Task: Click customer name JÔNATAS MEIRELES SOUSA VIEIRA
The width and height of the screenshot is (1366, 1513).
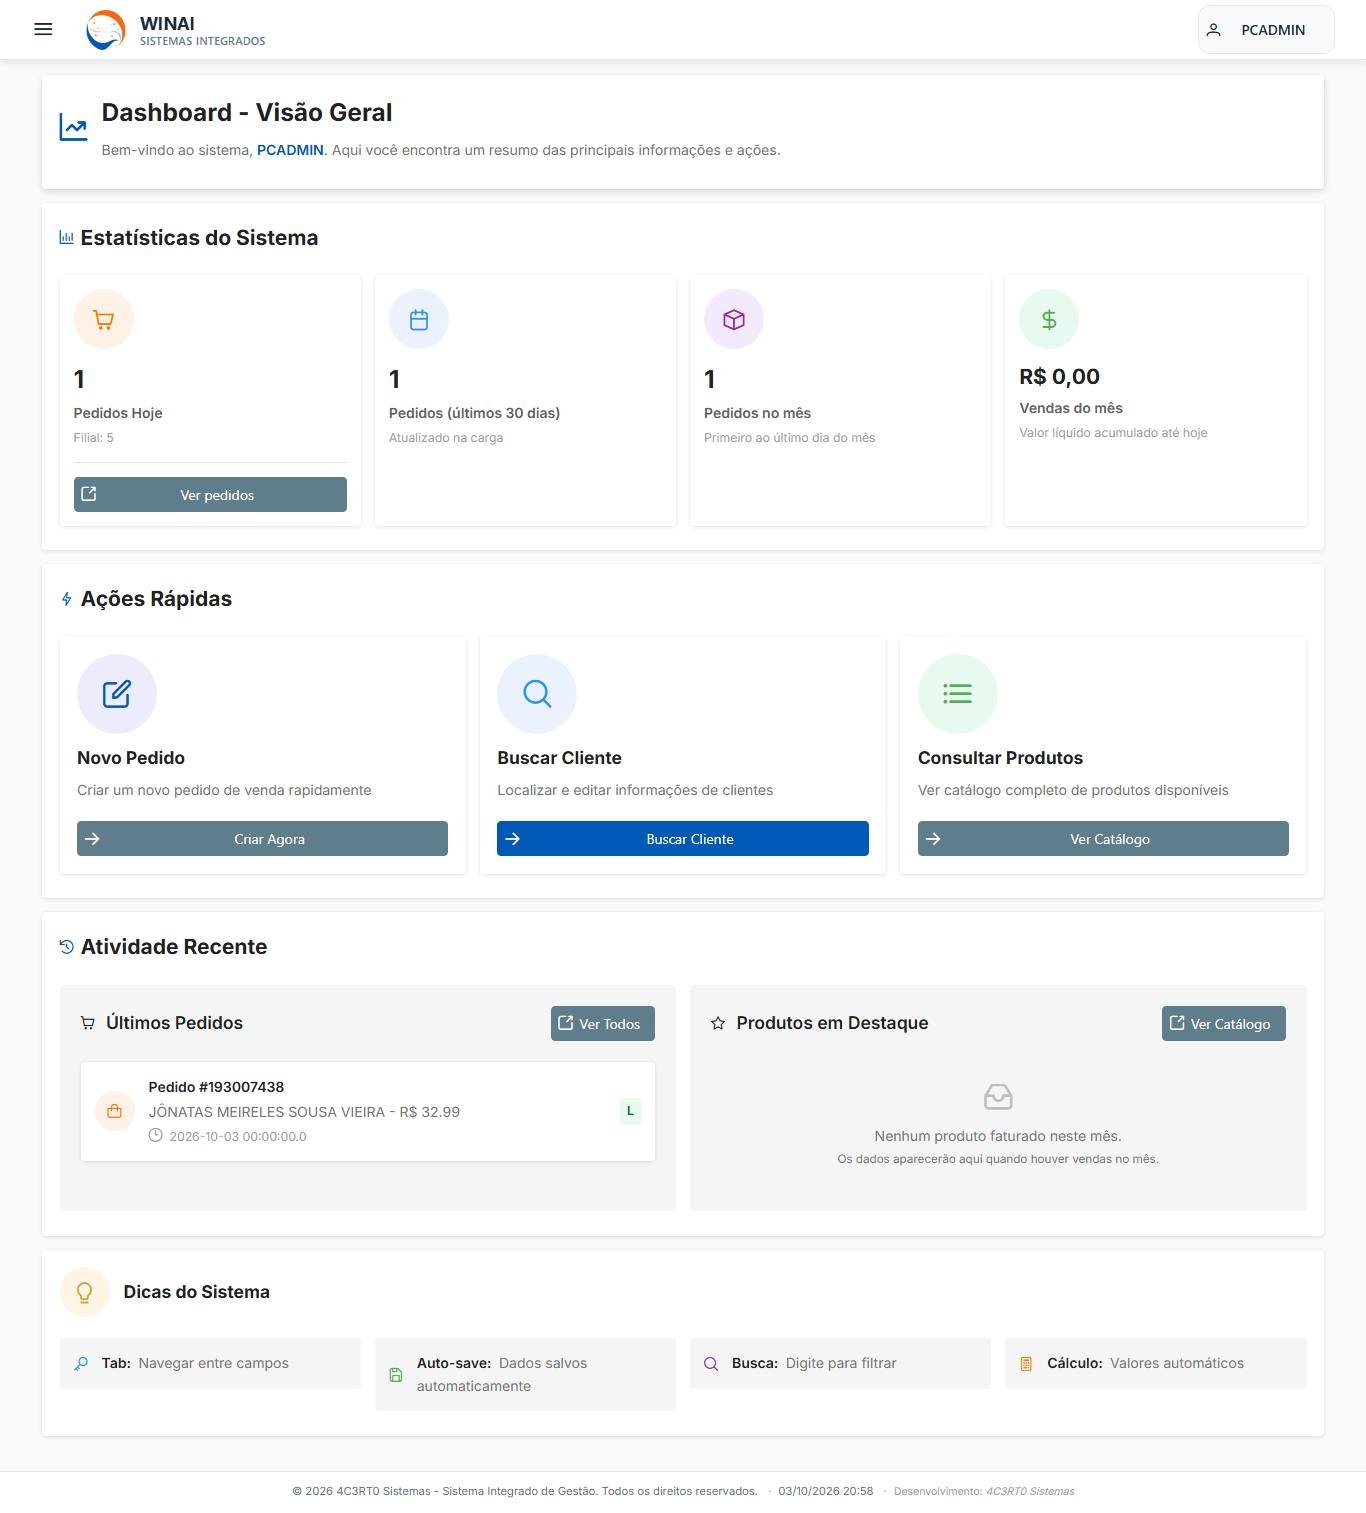Action: click(x=267, y=1112)
